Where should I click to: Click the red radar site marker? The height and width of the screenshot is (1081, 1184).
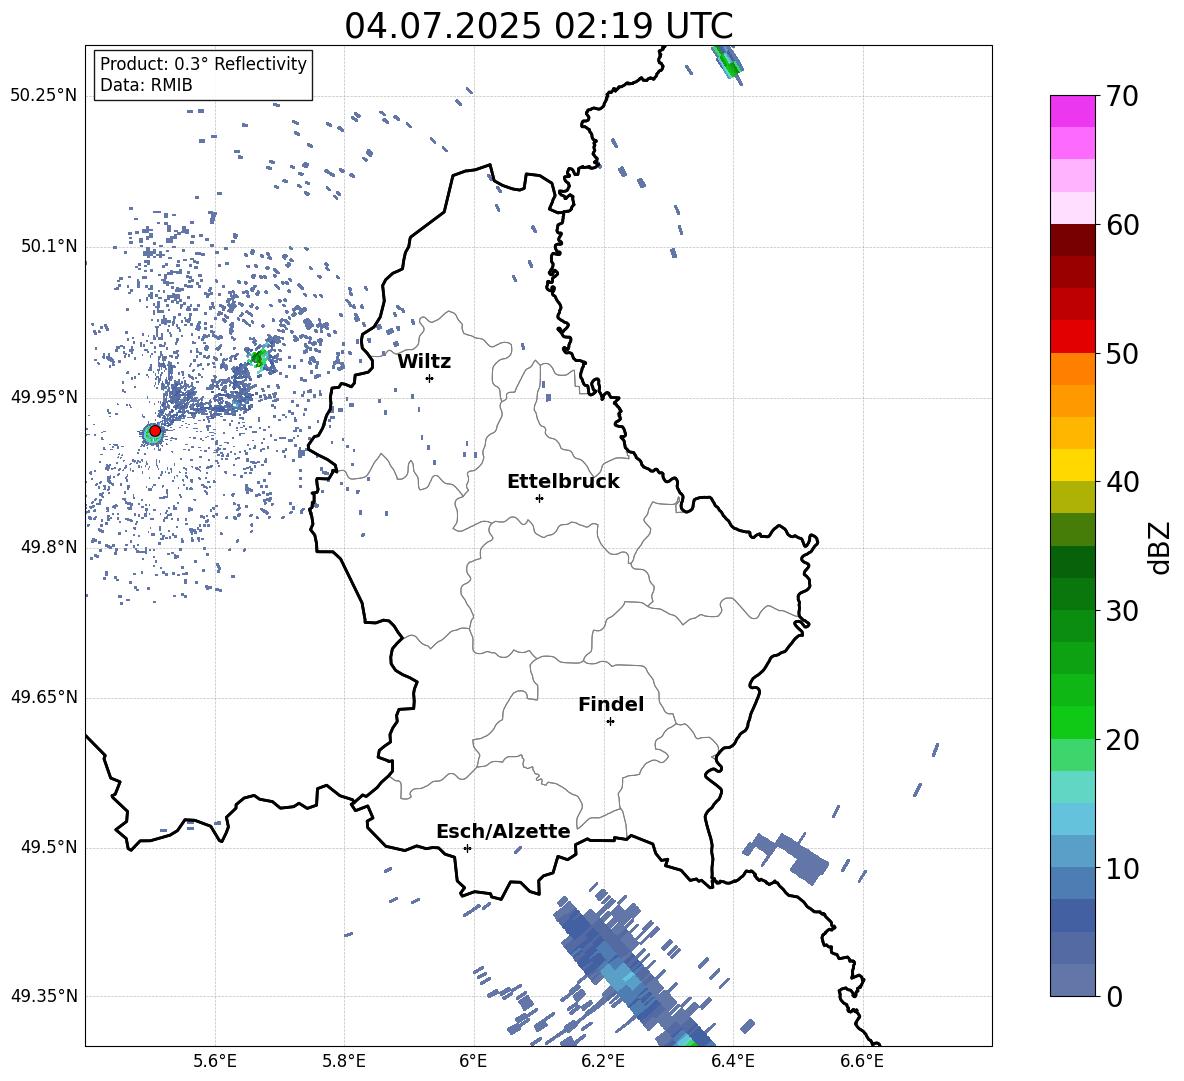click(x=155, y=431)
